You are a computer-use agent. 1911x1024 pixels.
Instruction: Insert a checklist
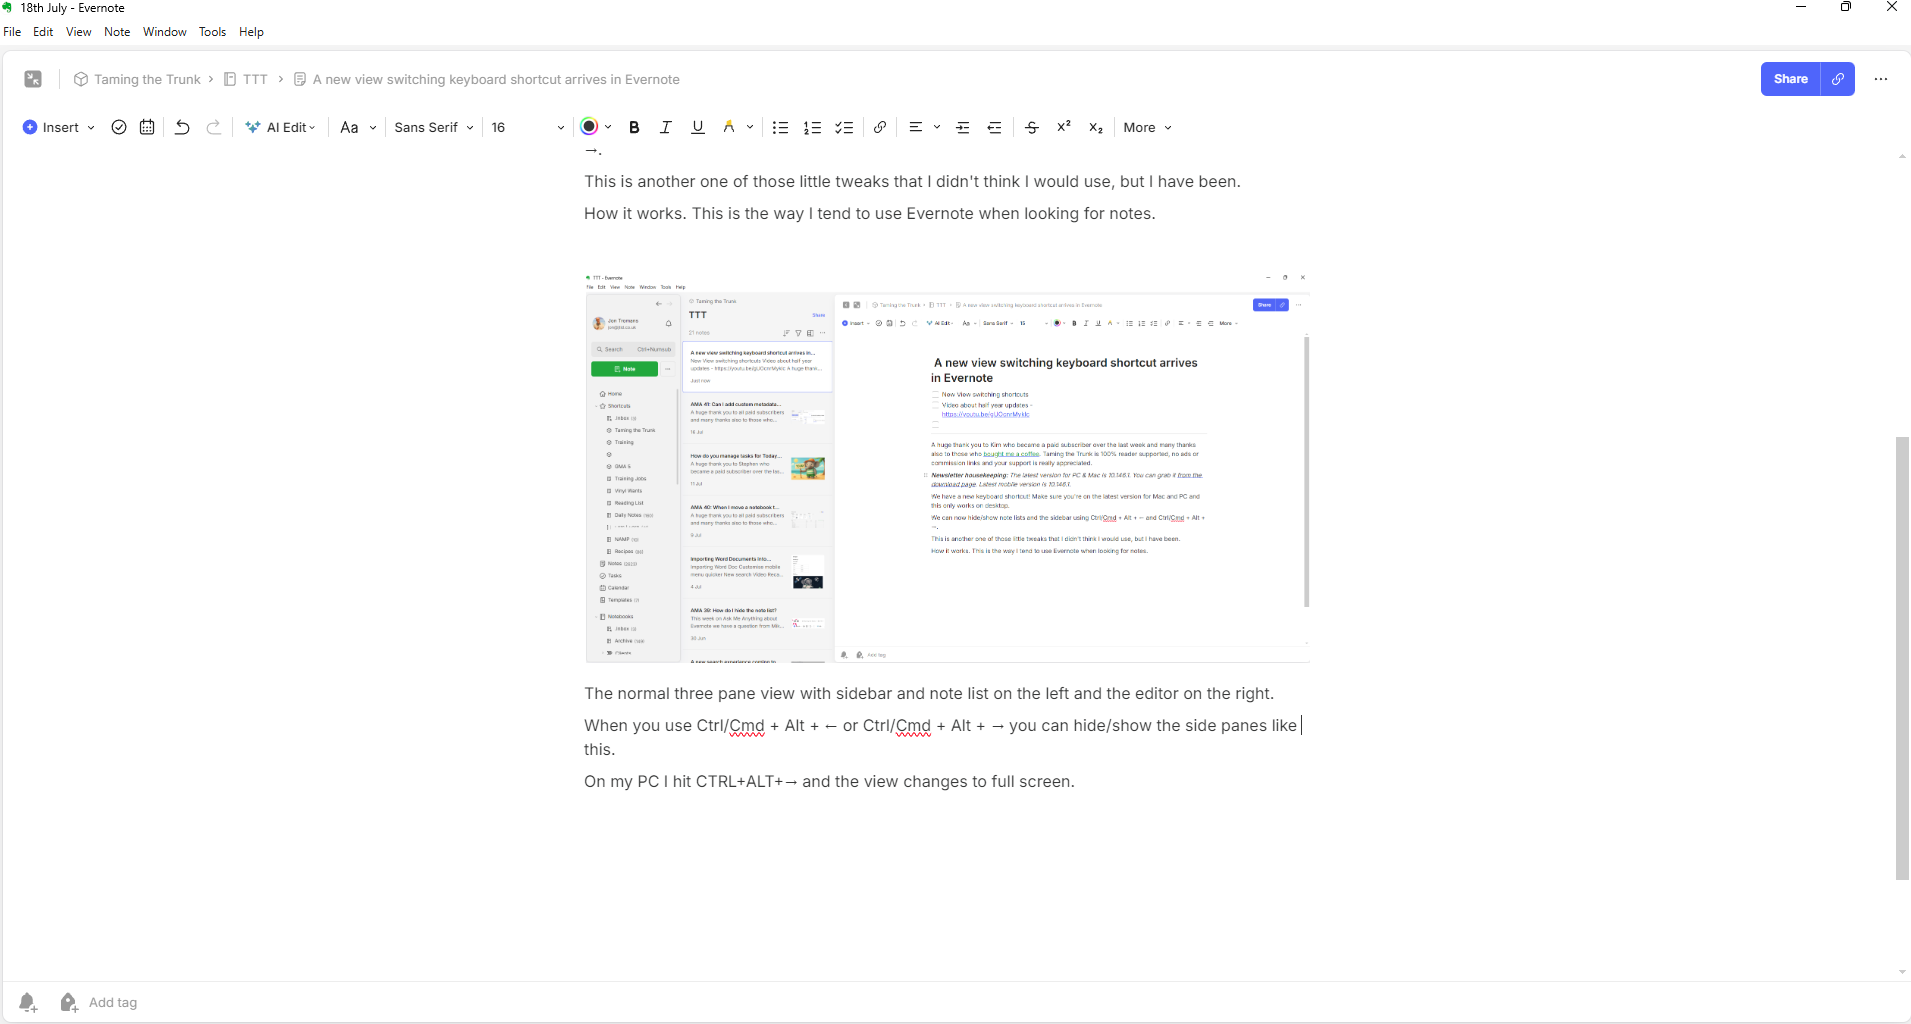(x=844, y=127)
